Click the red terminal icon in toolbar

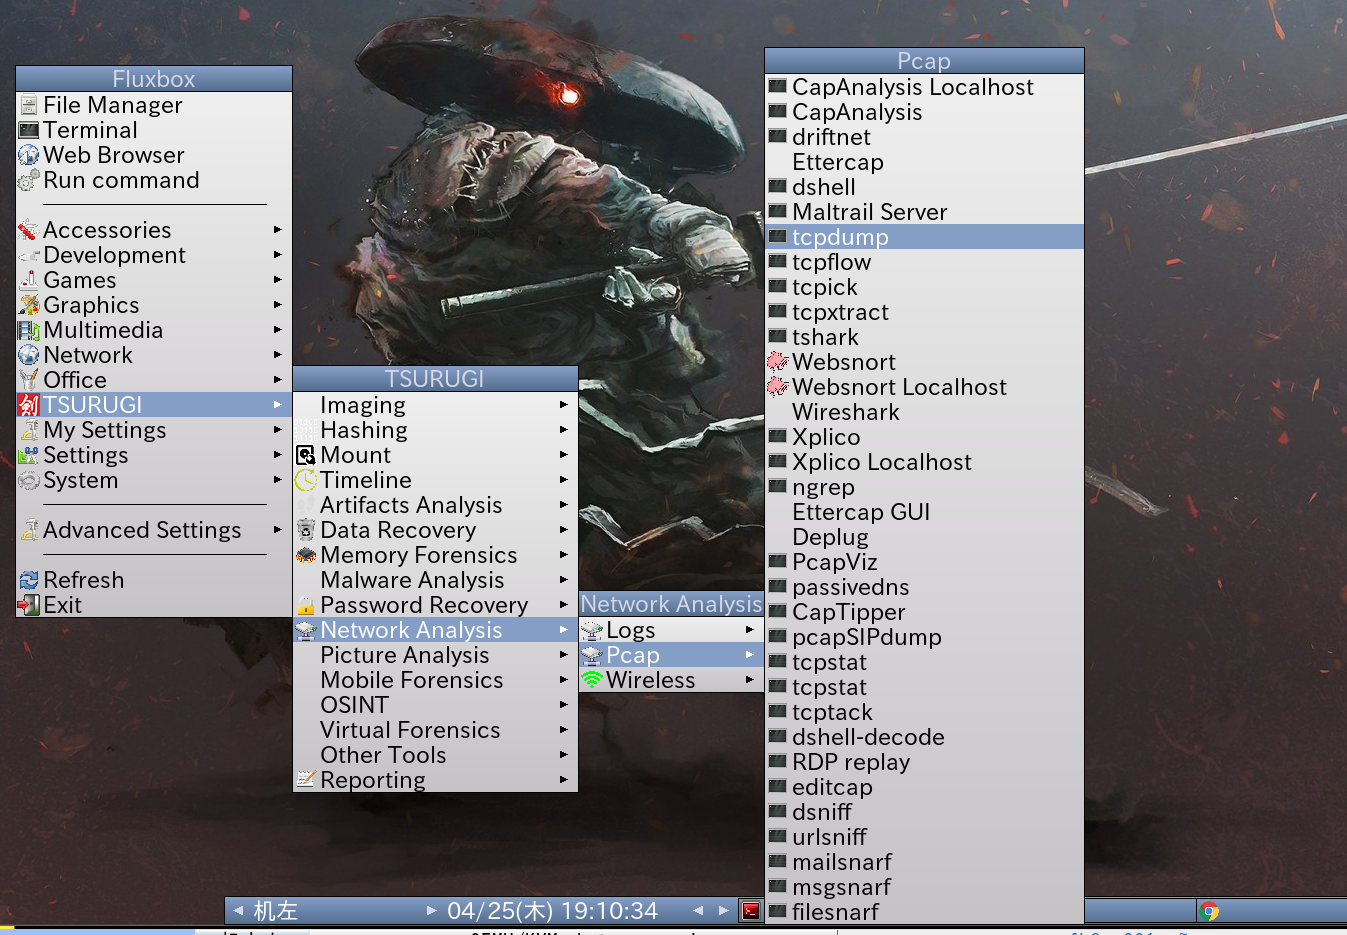point(751,910)
